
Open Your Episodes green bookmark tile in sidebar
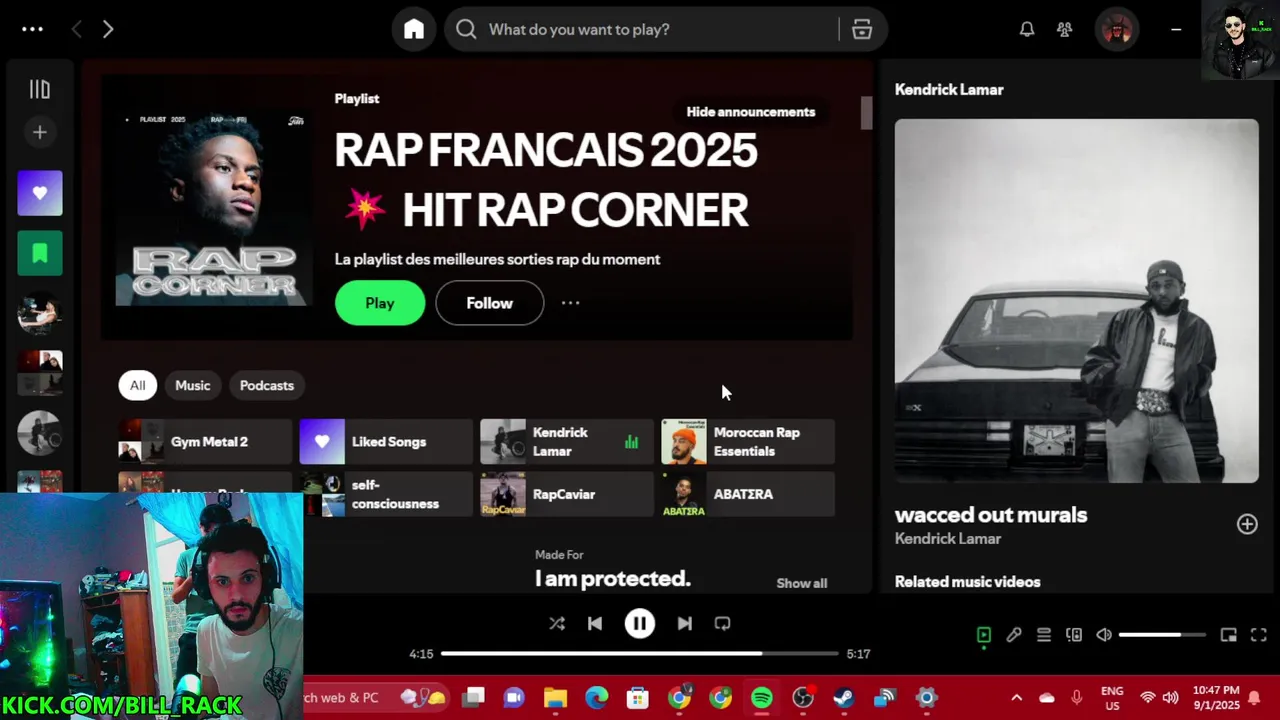tap(40, 253)
